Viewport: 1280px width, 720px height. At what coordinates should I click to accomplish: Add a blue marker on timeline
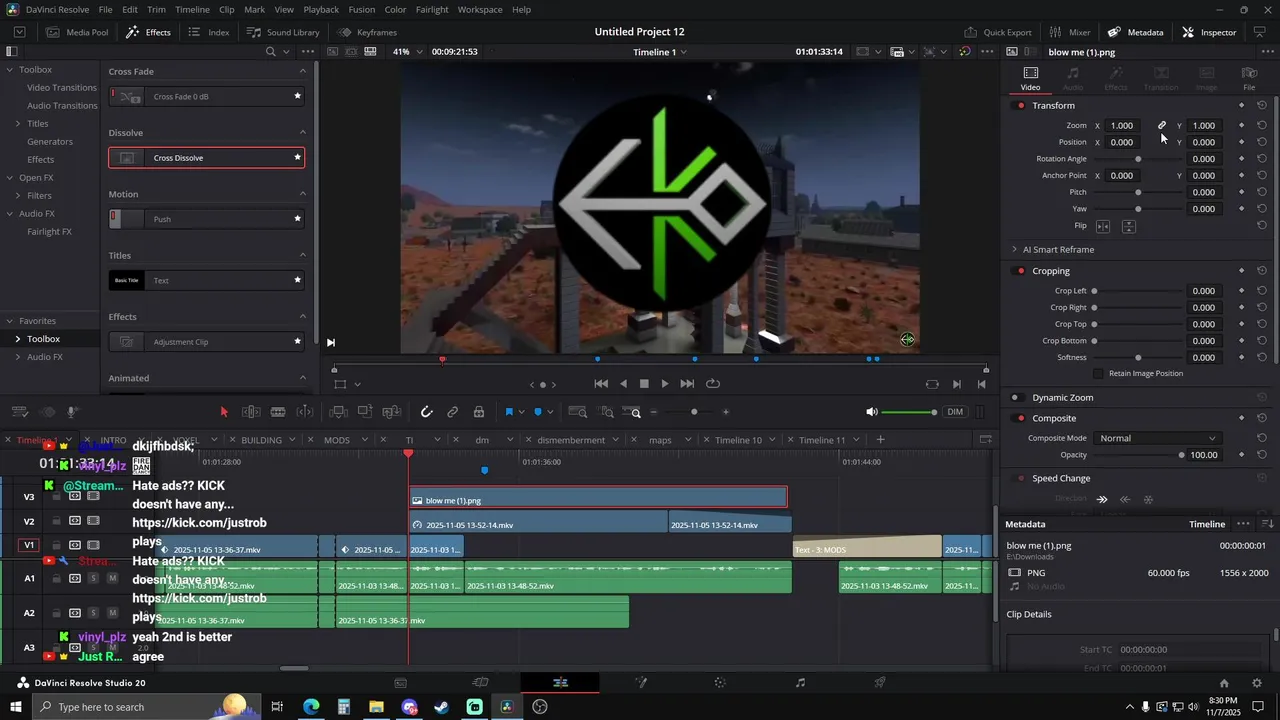pyautogui.click(x=538, y=412)
